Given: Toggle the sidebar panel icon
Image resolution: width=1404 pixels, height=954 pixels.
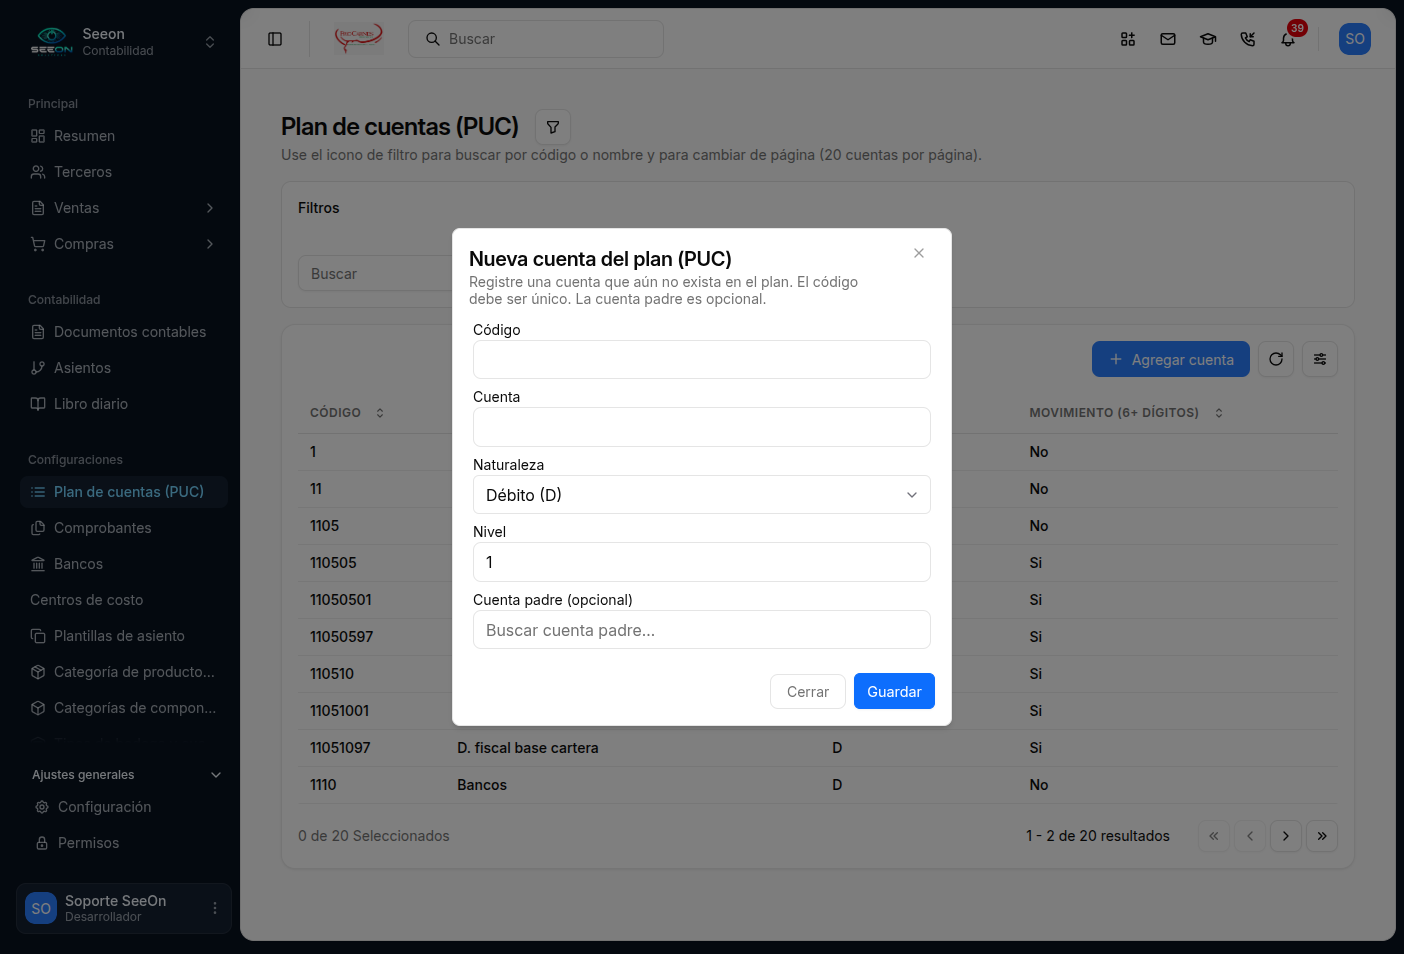Looking at the screenshot, I should click(x=275, y=39).
